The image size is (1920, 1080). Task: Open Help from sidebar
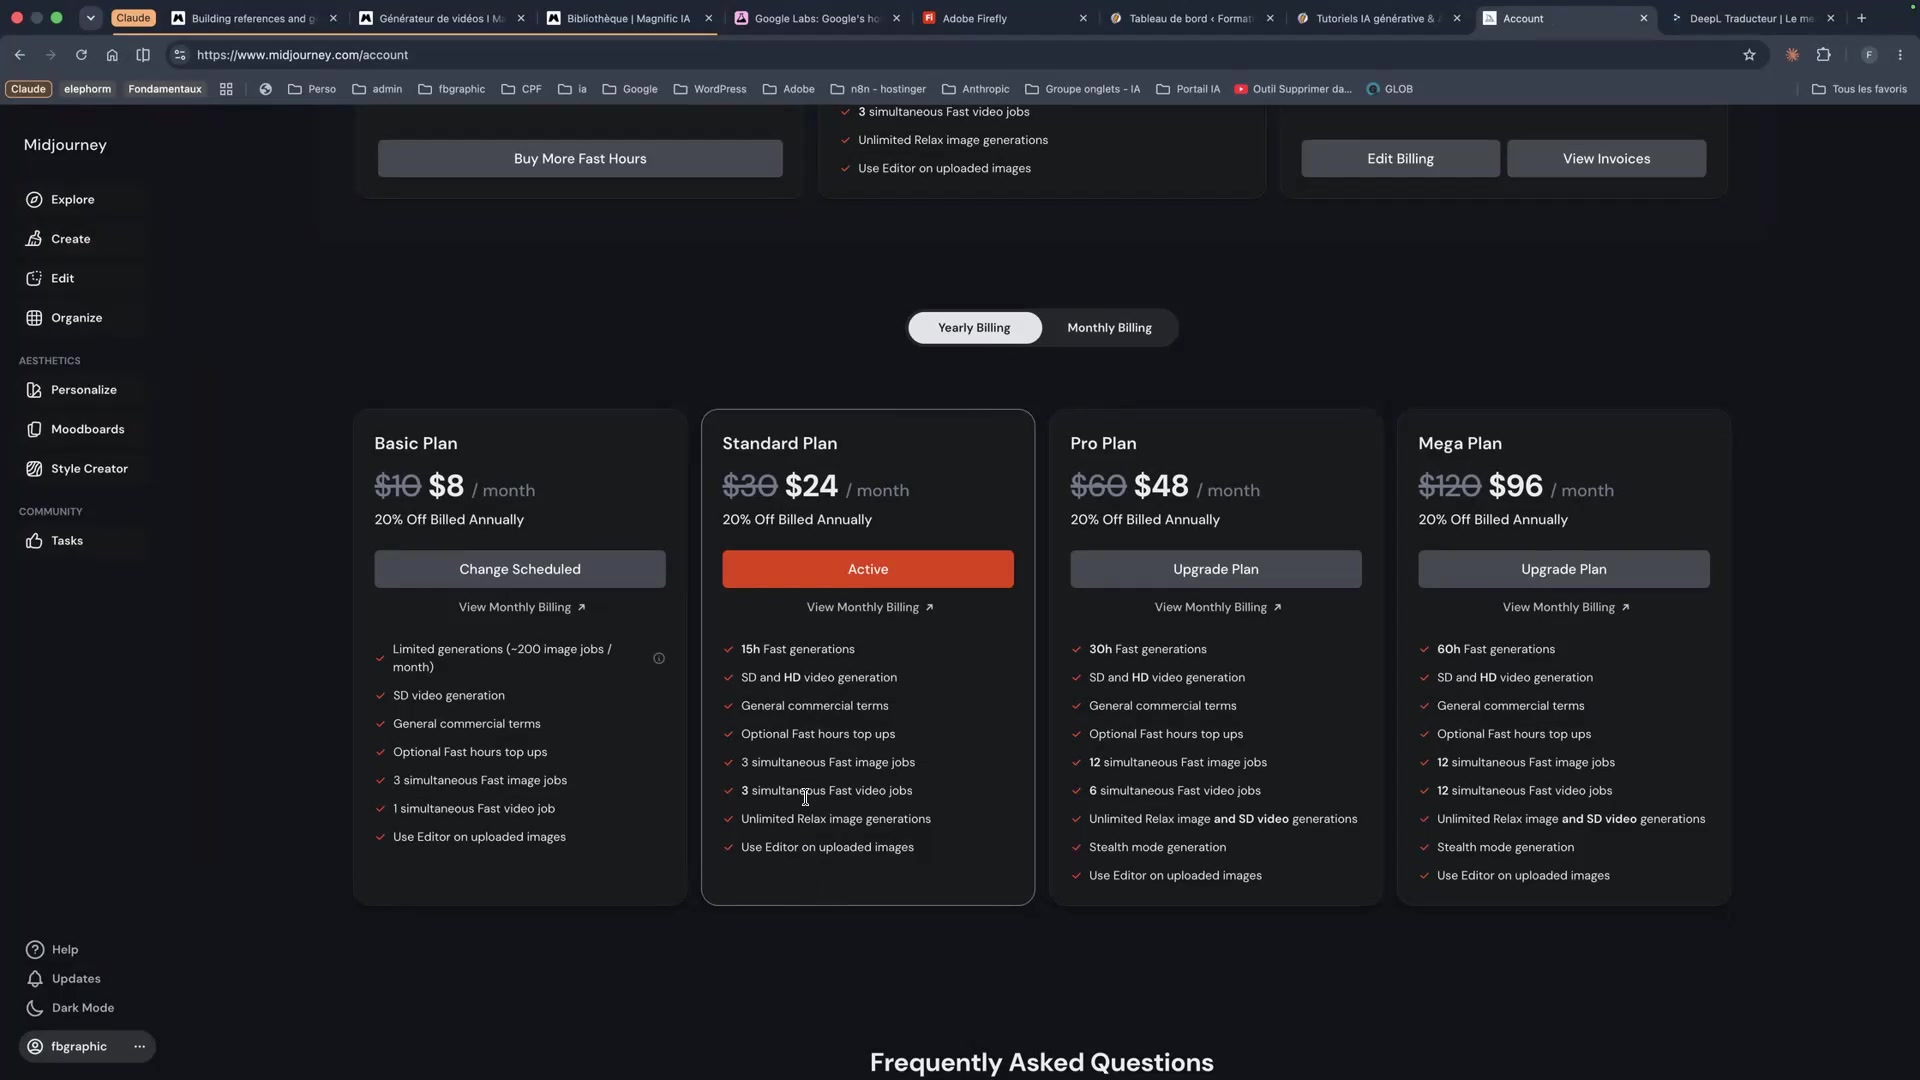pyautogui.click(x=52, y=950)
